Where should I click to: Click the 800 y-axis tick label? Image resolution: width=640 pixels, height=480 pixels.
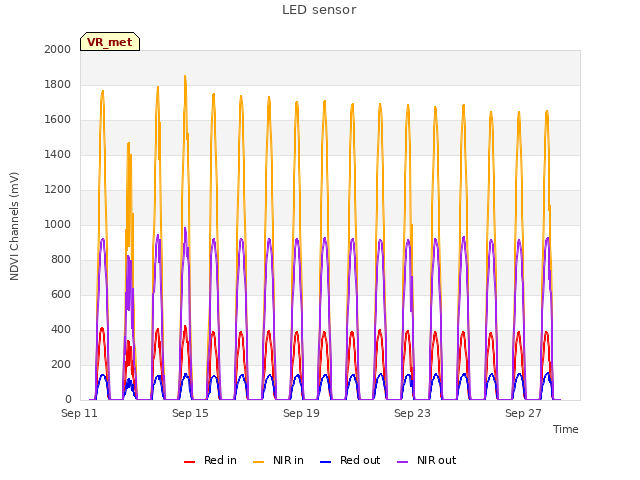pyautogui.click(x=61, y=260)
